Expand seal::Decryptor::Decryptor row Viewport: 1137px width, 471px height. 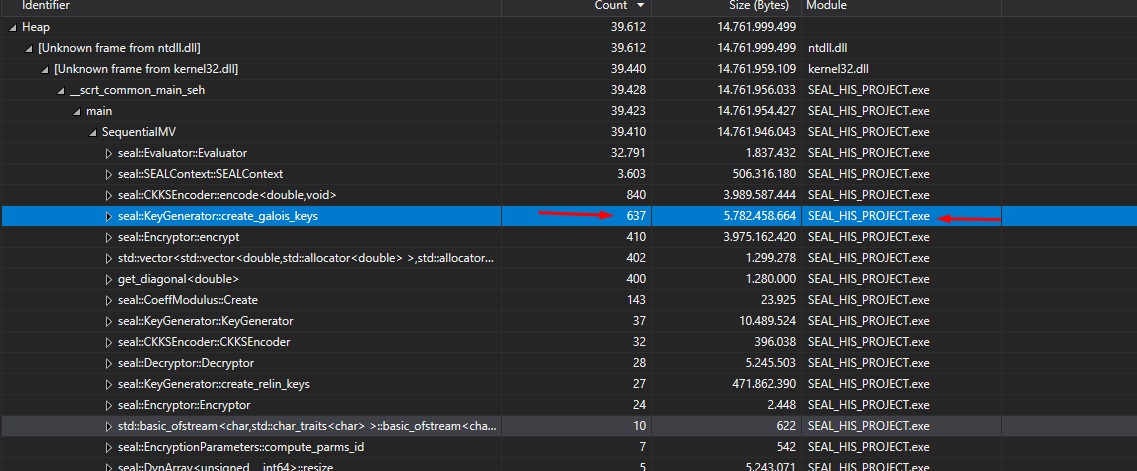109,363
